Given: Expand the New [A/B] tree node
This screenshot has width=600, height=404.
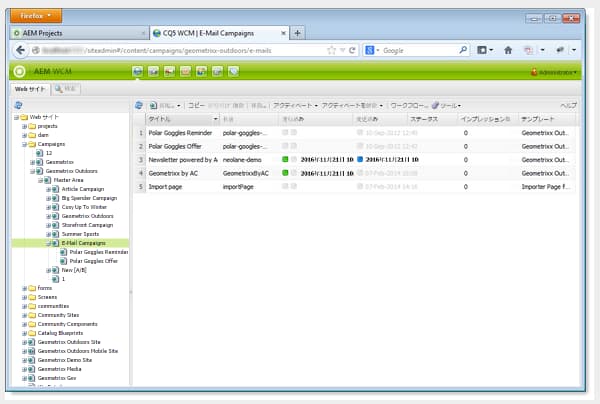Looking at the screenshot, I should [x=48, y=270].
